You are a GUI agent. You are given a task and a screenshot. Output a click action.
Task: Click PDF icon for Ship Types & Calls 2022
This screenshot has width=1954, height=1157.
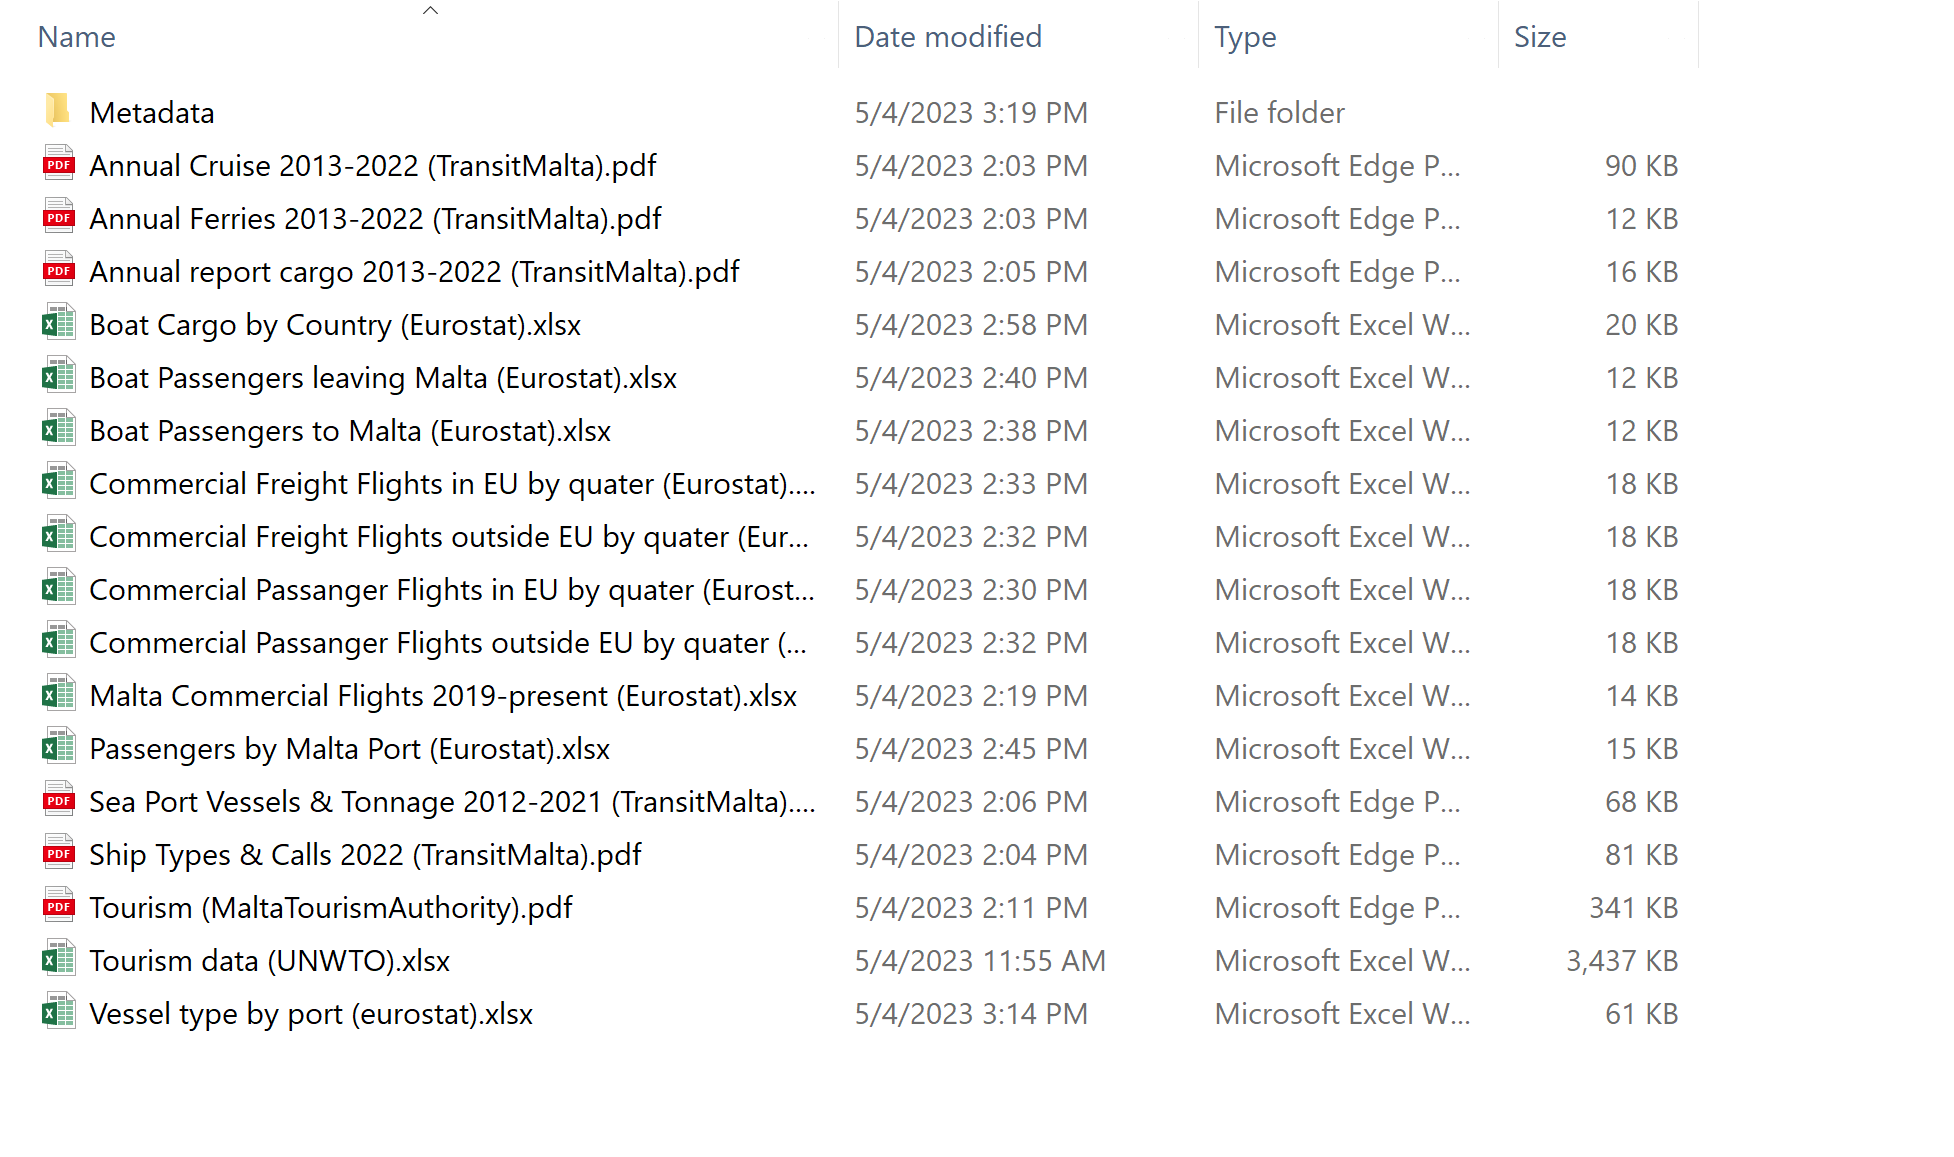[x=58, y=853]
